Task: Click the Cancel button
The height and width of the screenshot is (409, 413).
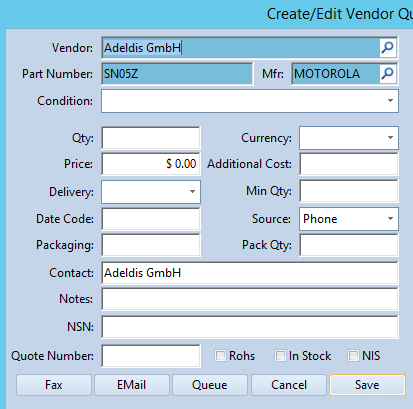Action: 289,385
